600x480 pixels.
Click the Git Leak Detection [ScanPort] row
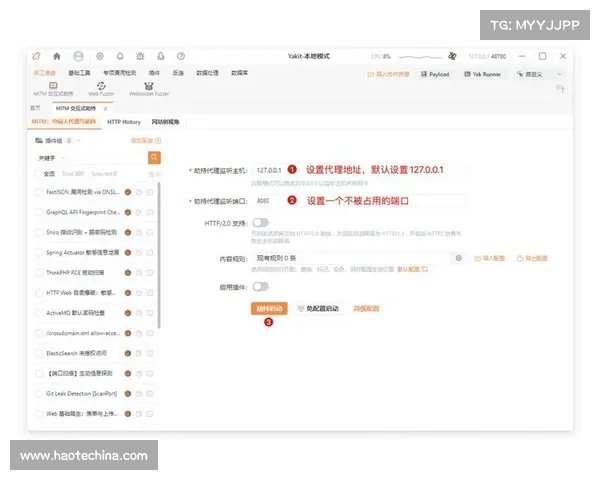tap(94, 393)
